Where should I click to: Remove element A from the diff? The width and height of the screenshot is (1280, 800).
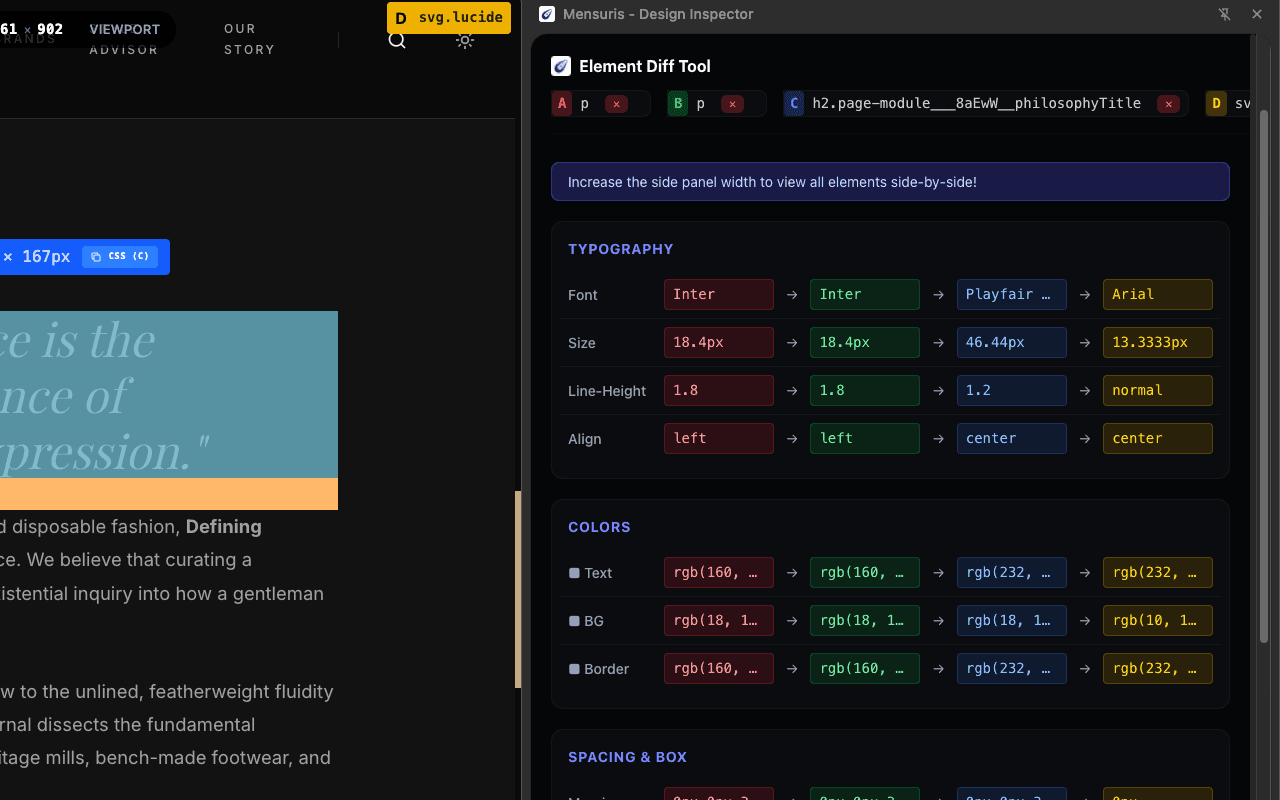(x=616, y=104)
